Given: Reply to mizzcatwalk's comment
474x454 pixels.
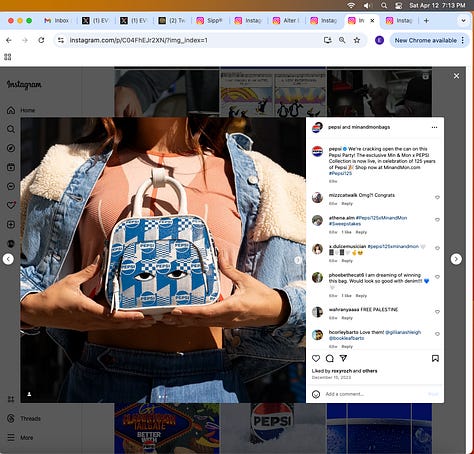Looking at the screenshot, I should click(x=347, y=204).
